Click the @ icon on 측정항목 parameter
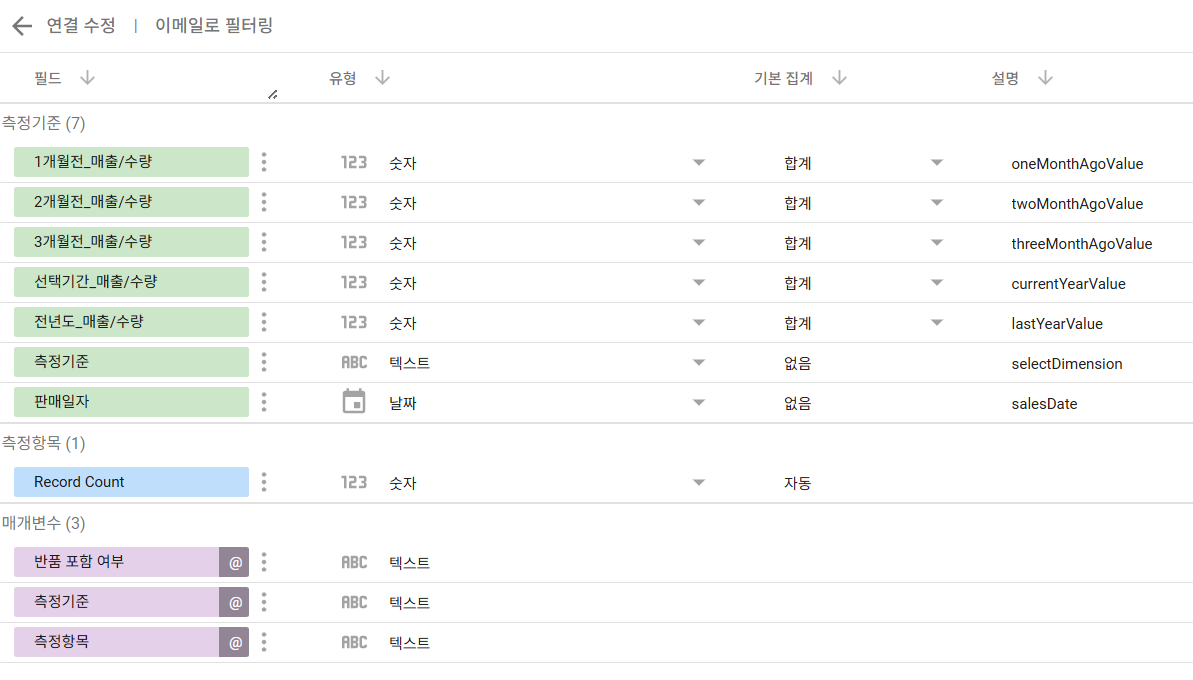Screen dimensions: 1193x680 (x=234, y=642)
